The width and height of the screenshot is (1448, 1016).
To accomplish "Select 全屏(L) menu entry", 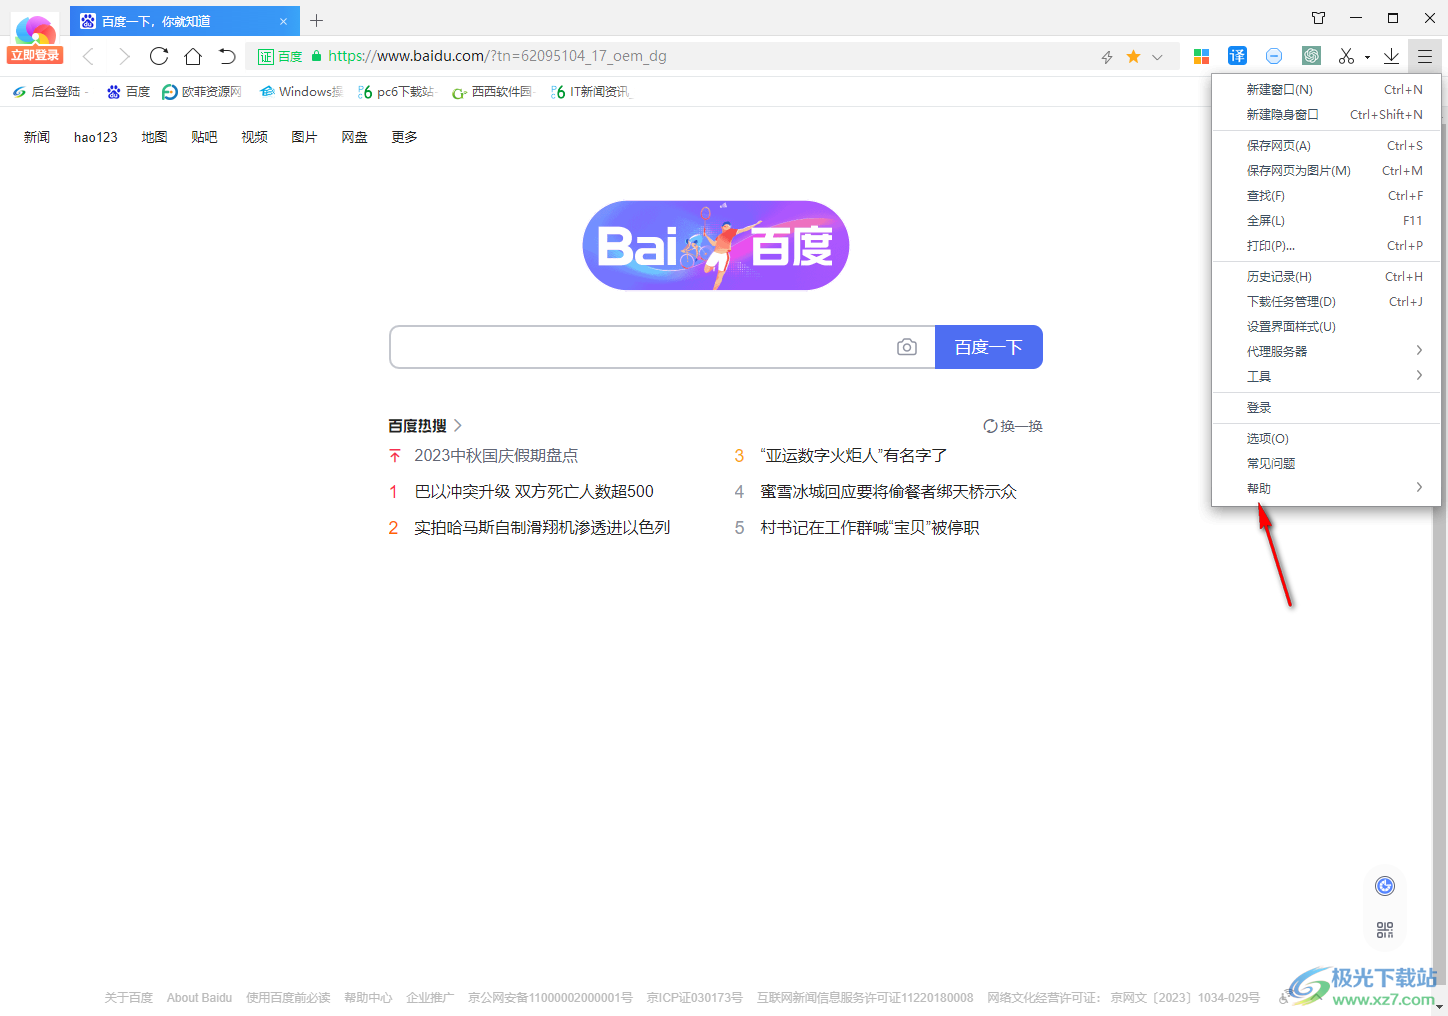I will point(1326,221).
